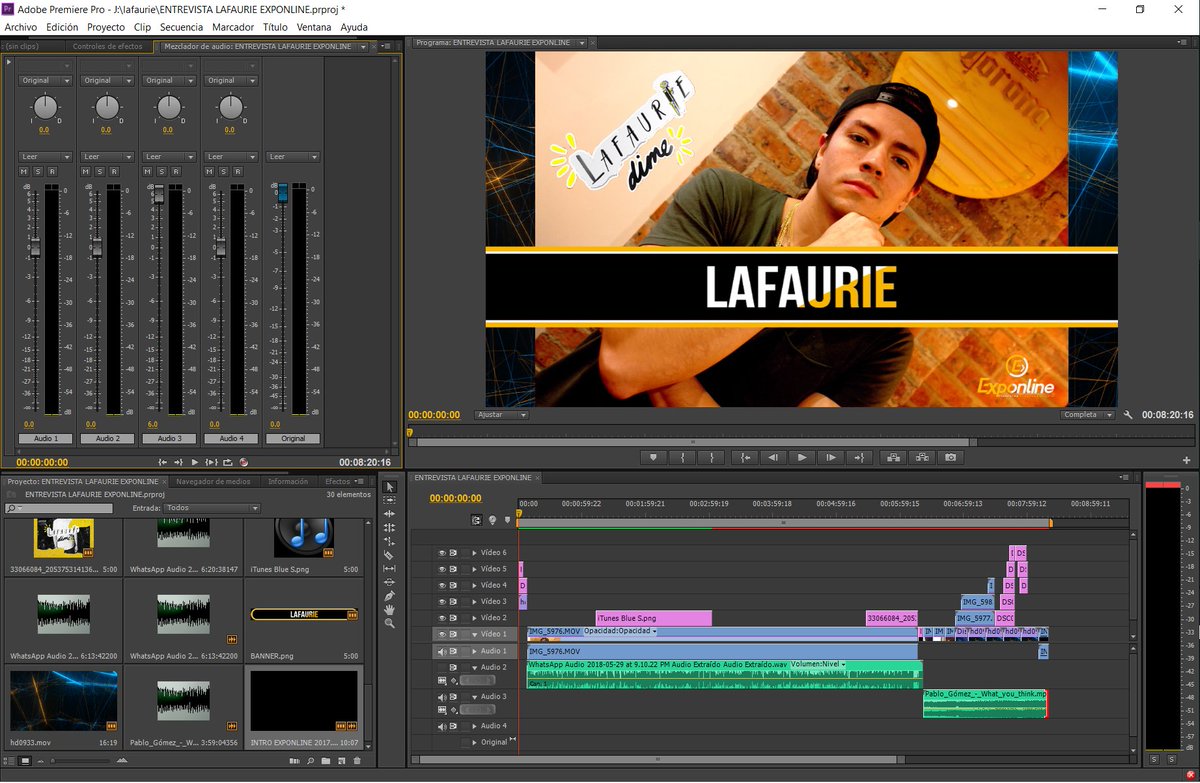Mute the Audio 1 track speaker
The image size is (1200, 783).
pyautogui.click(x=441, y=651)
